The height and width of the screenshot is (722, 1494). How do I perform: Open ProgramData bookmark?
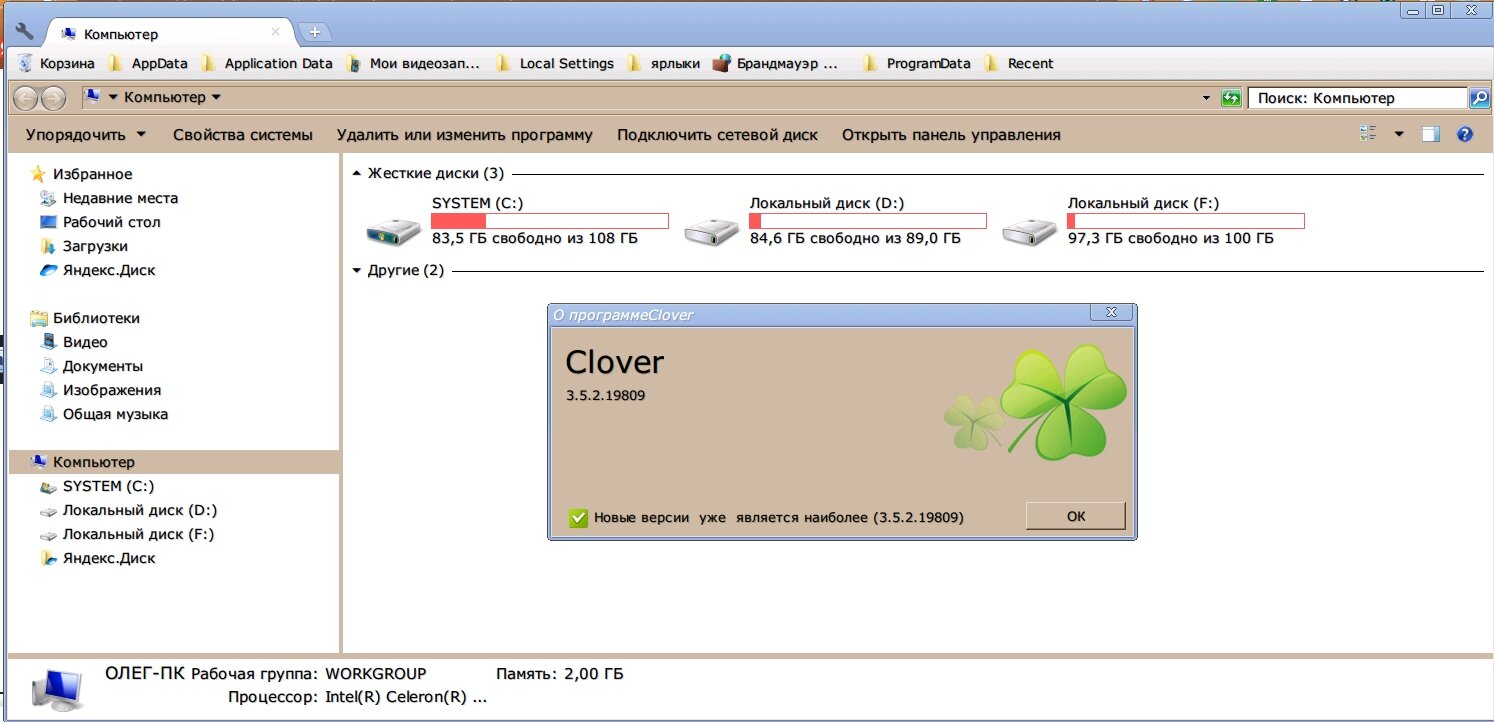(916, 63)
